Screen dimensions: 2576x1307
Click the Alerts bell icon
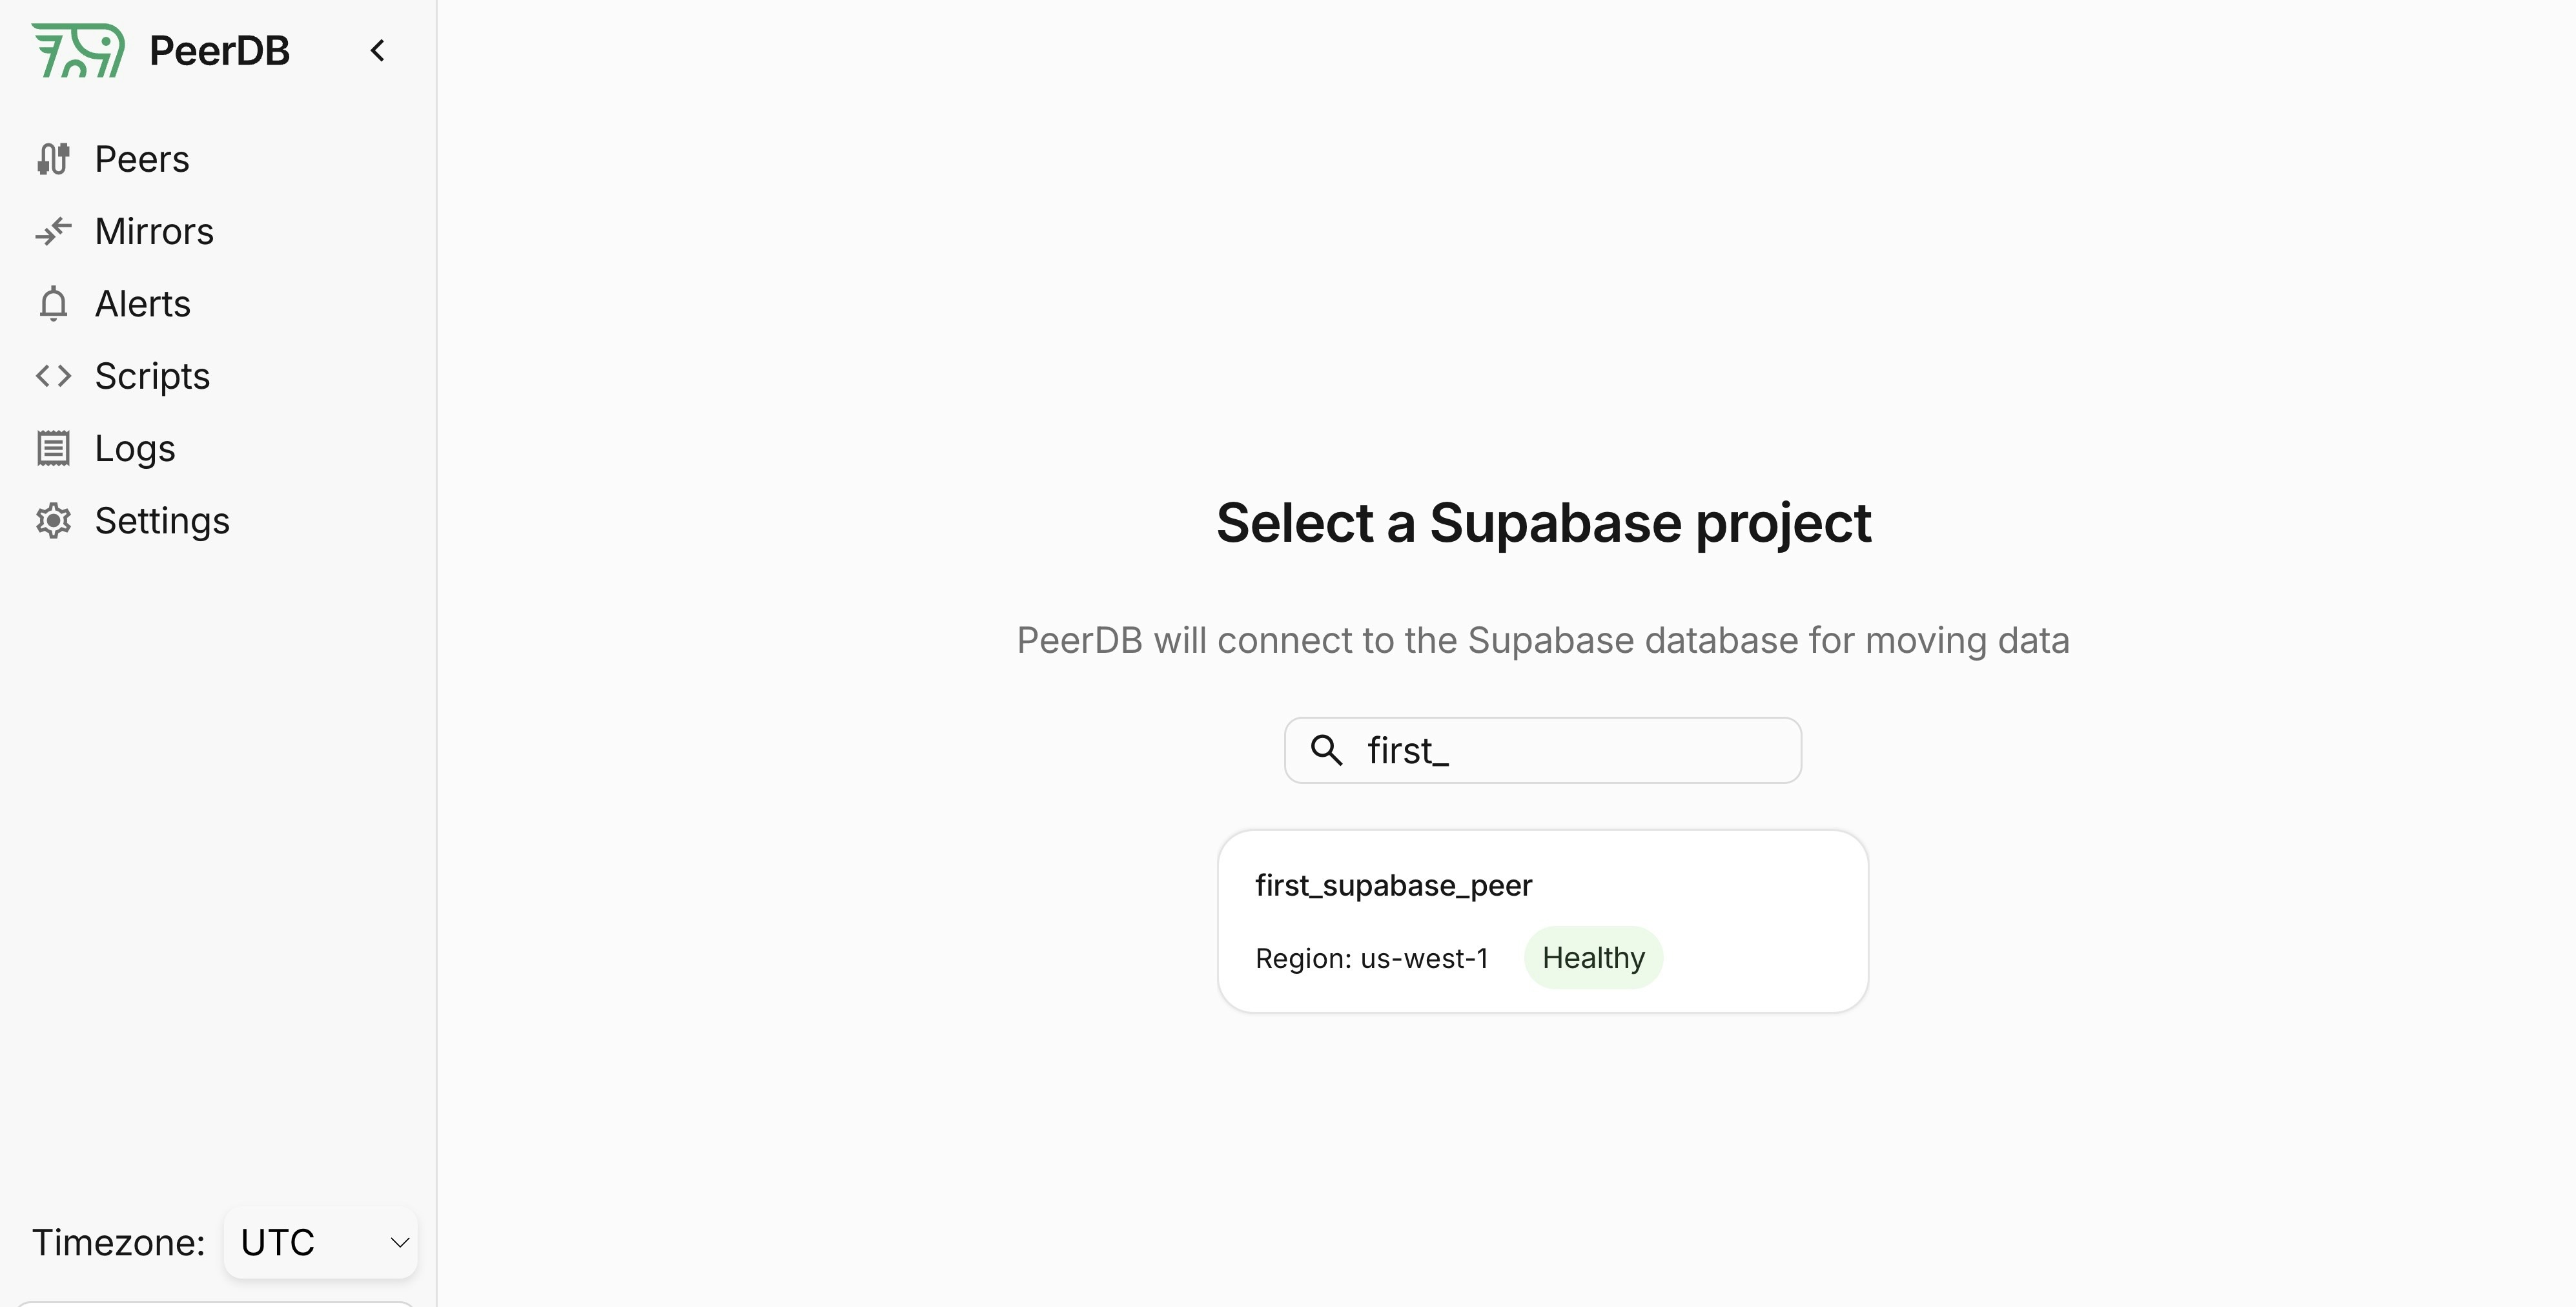(53, 303)
